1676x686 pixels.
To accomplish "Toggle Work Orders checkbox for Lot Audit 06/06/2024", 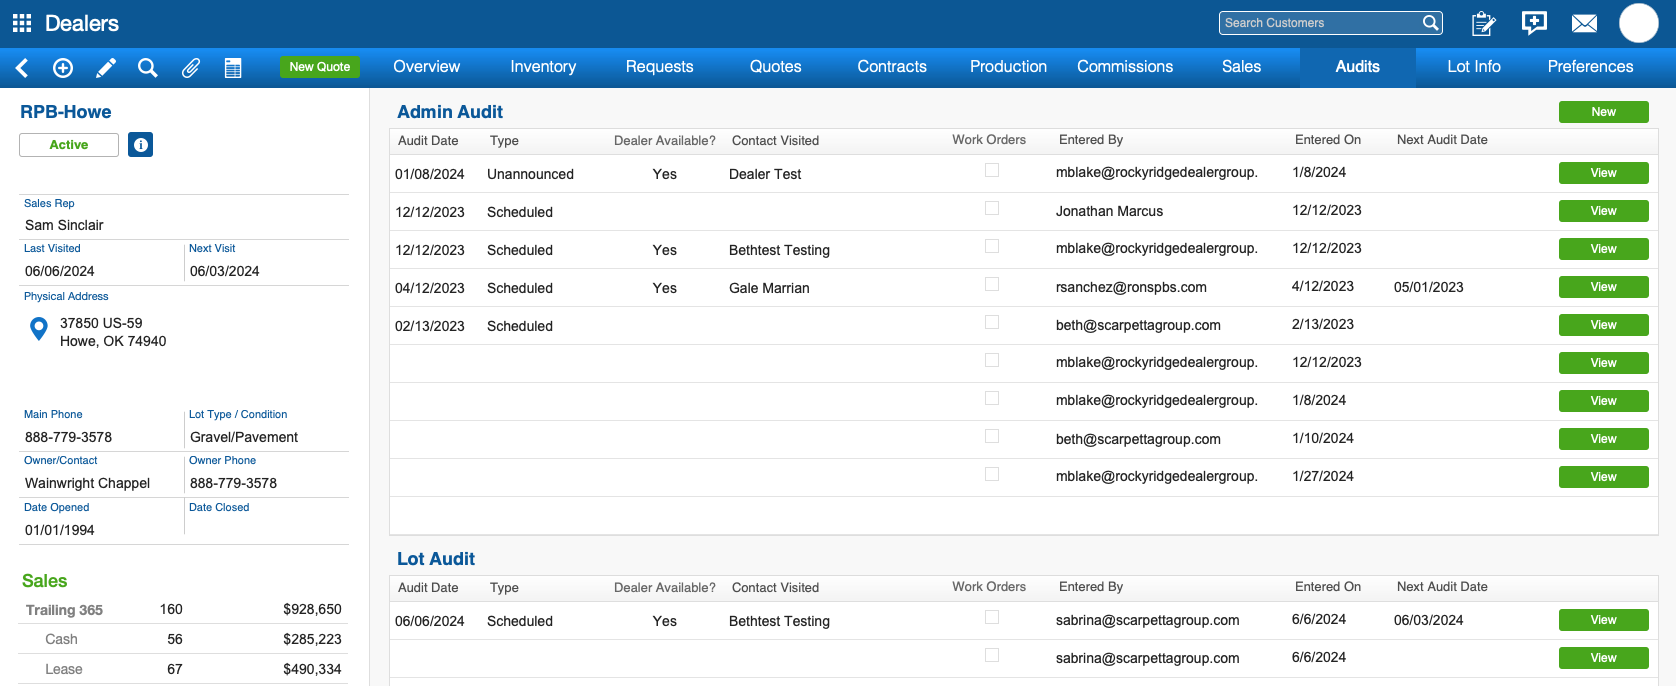I will click(992, 617).
